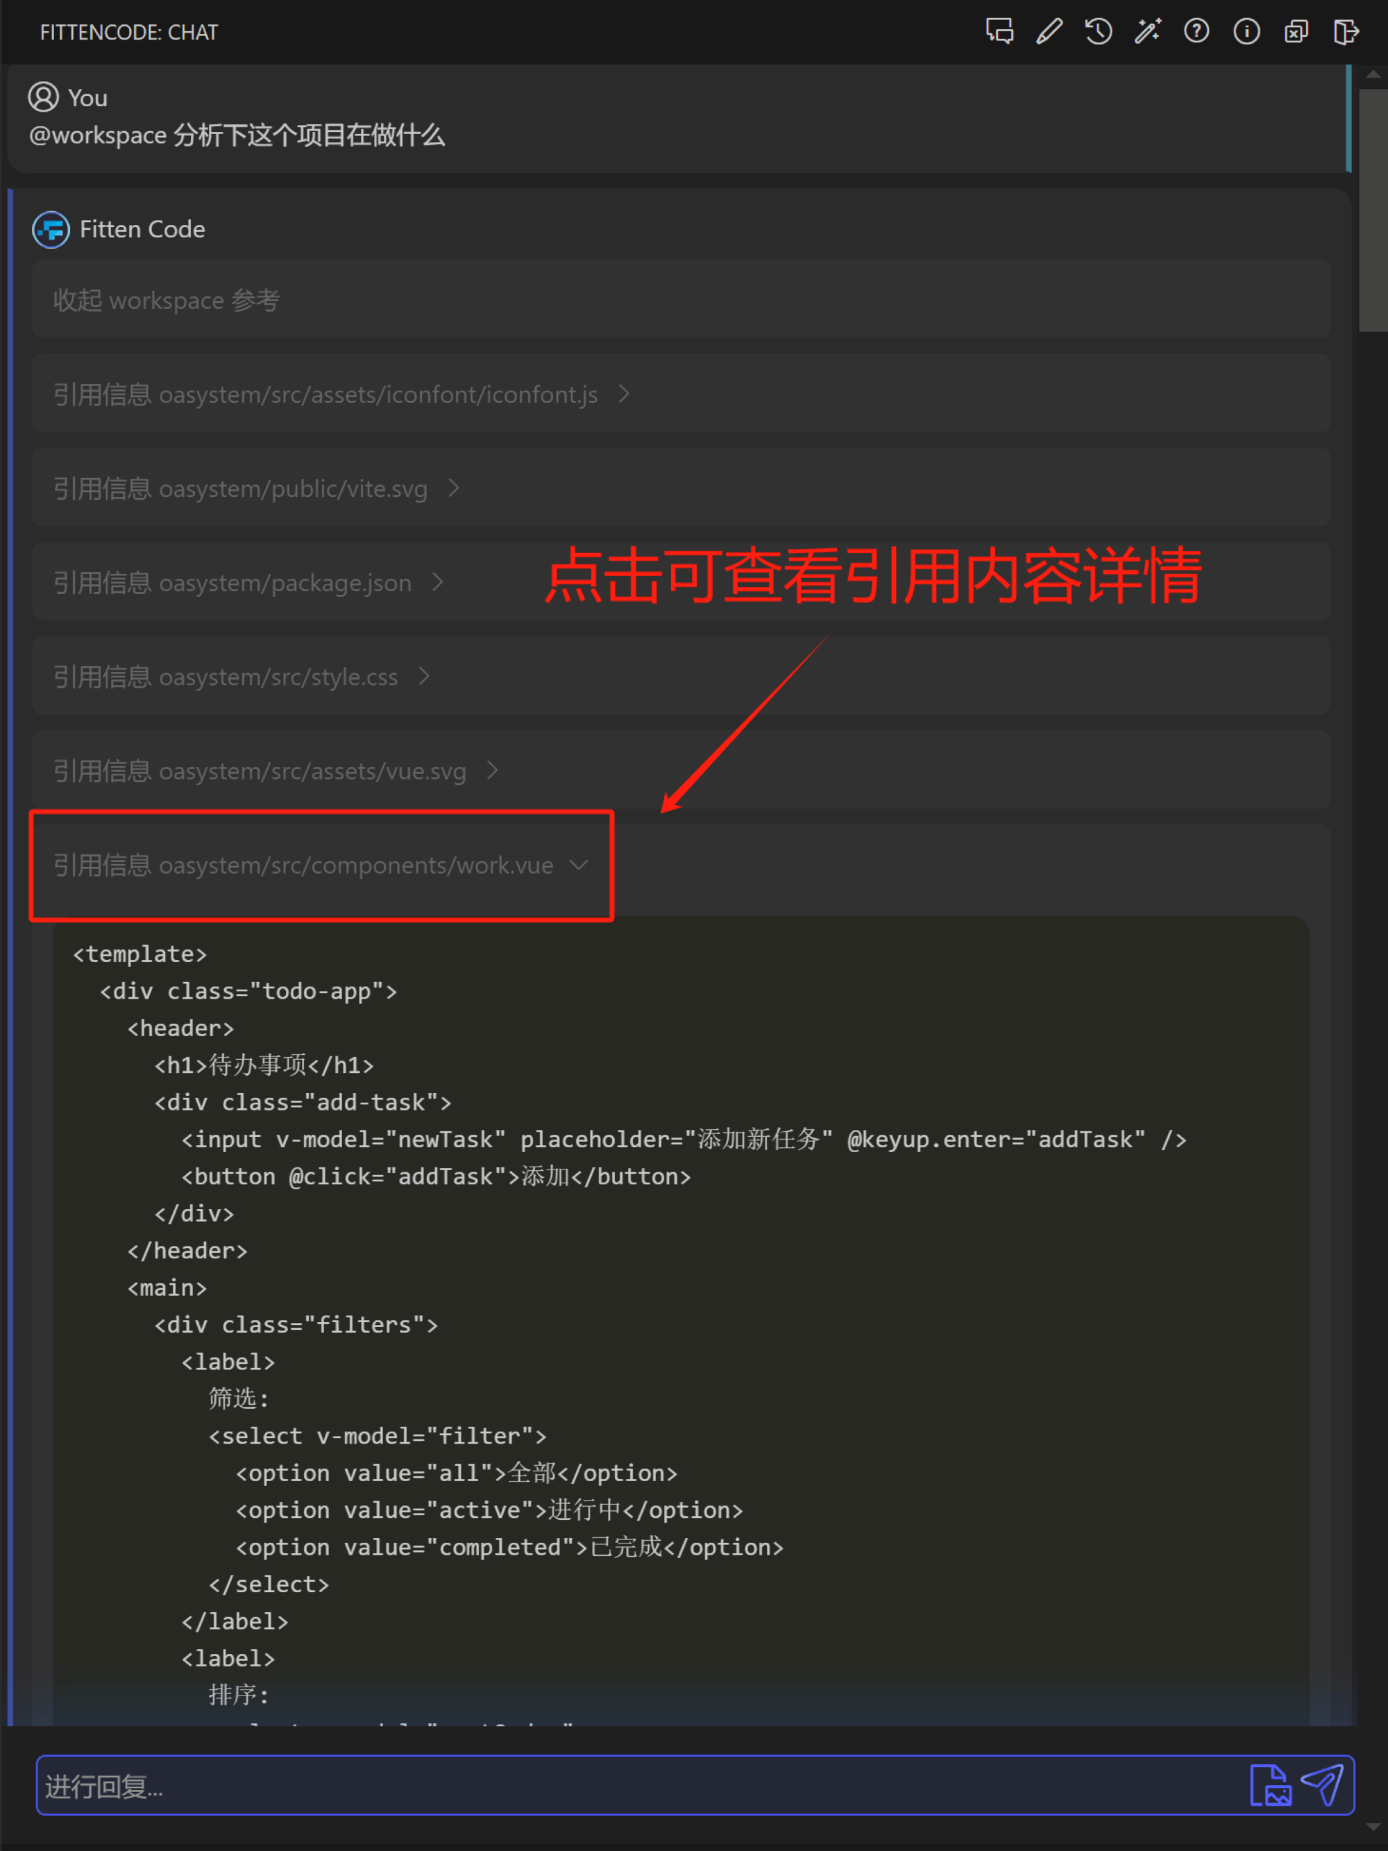The image size is (1388, 1851).
Task: Collapse the workspace references (收起 workspace 参考)
Action: 166,300
